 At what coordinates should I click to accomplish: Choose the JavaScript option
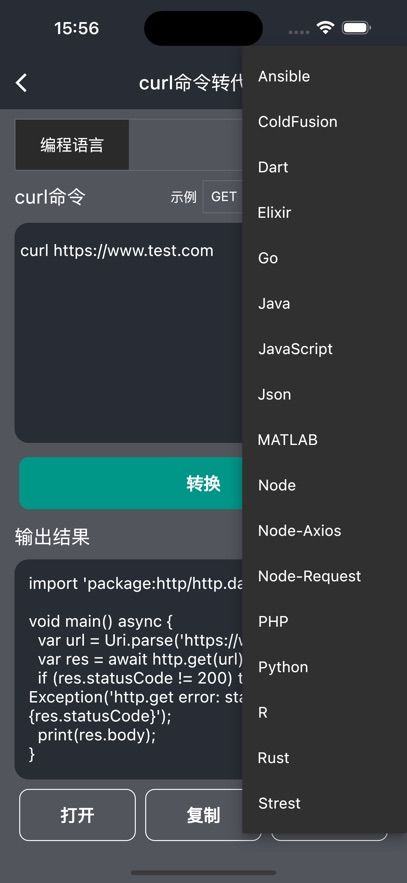coord(325,349)
